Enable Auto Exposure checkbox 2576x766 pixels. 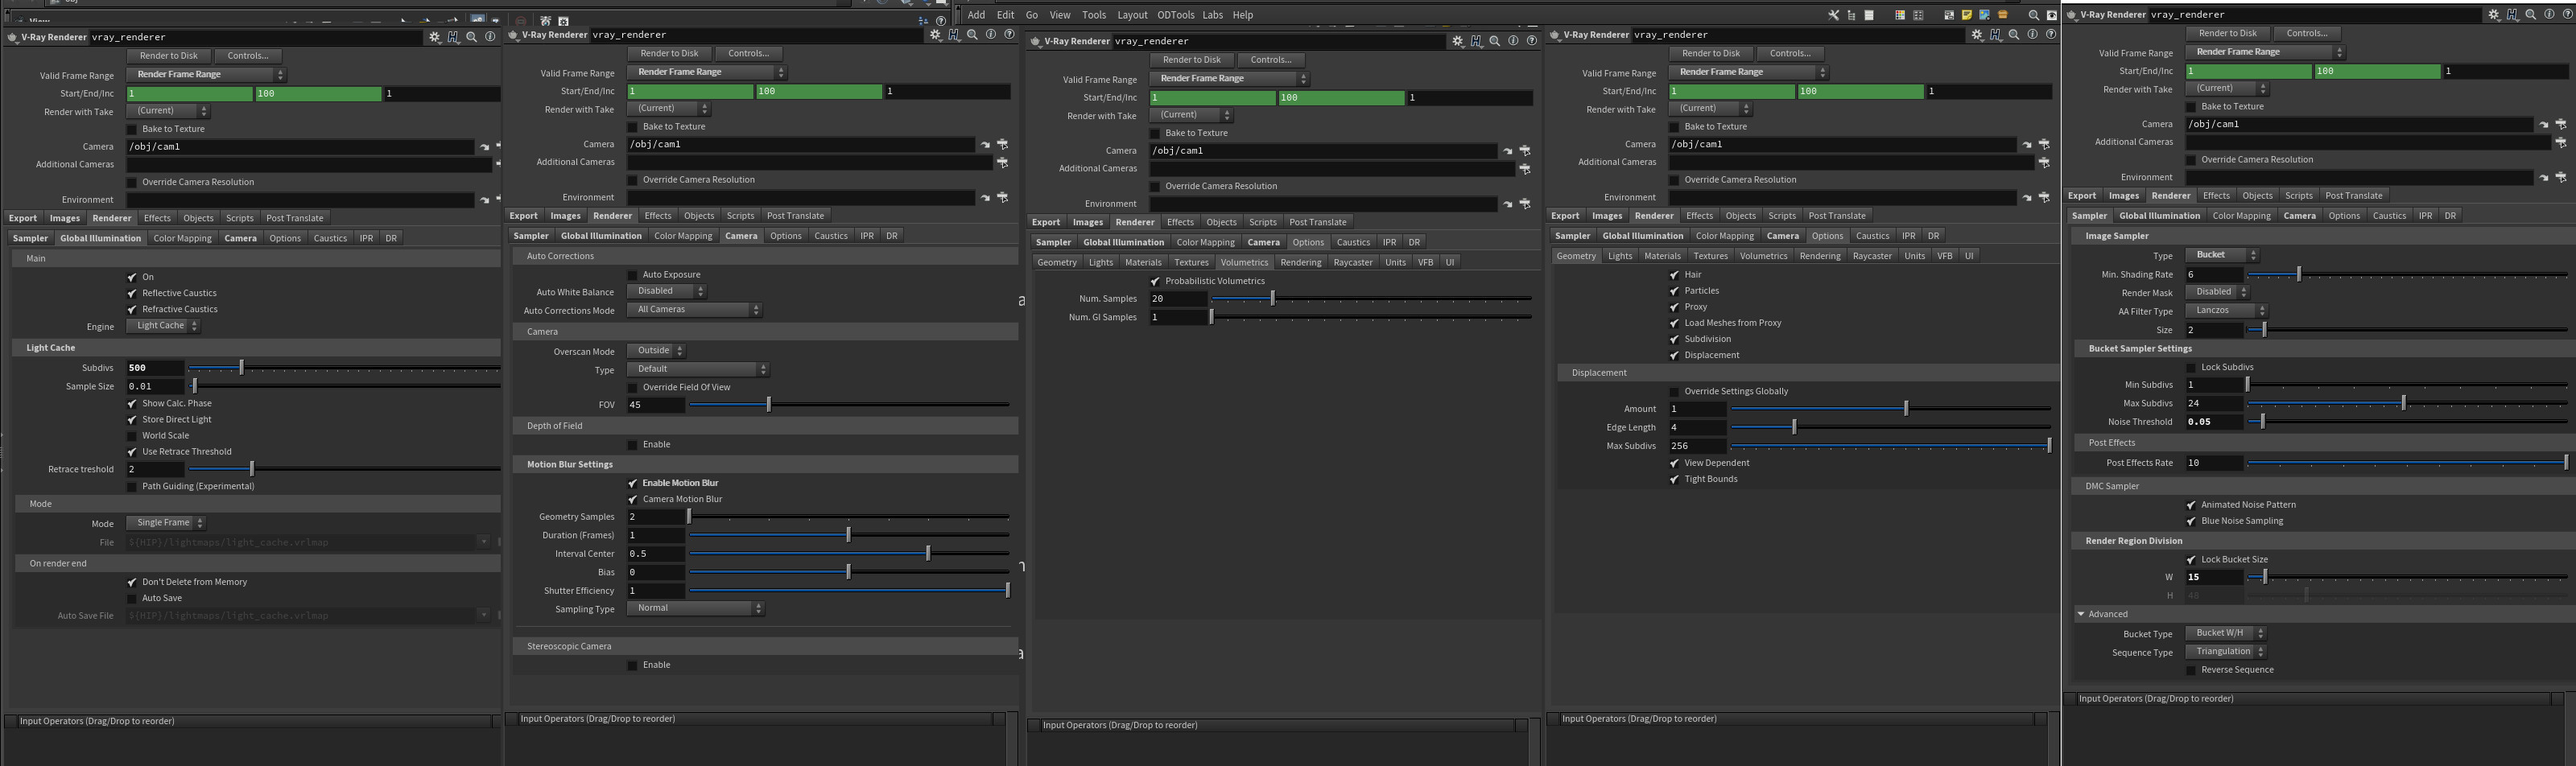[632, 275]
